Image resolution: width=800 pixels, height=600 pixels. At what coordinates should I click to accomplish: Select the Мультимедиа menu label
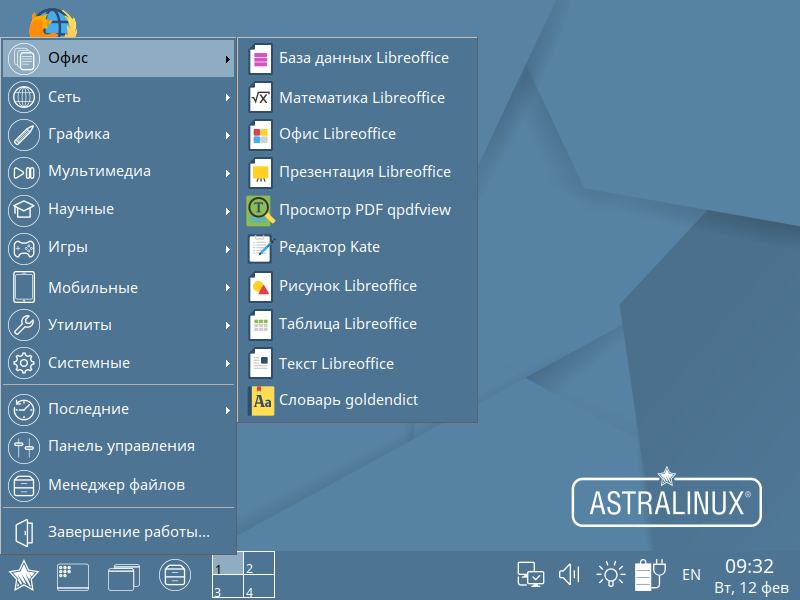99,171
